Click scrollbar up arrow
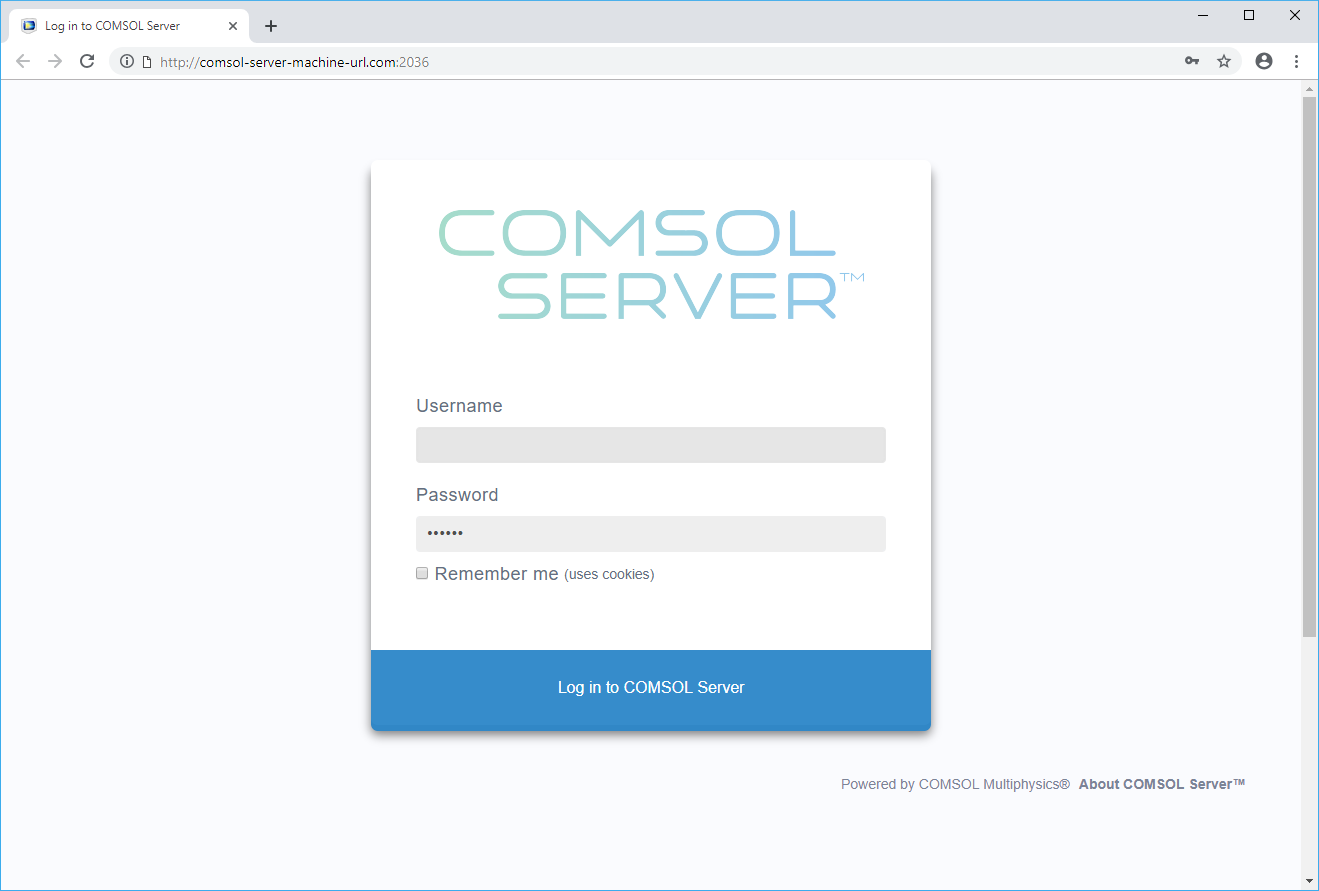 [1309, 89]
